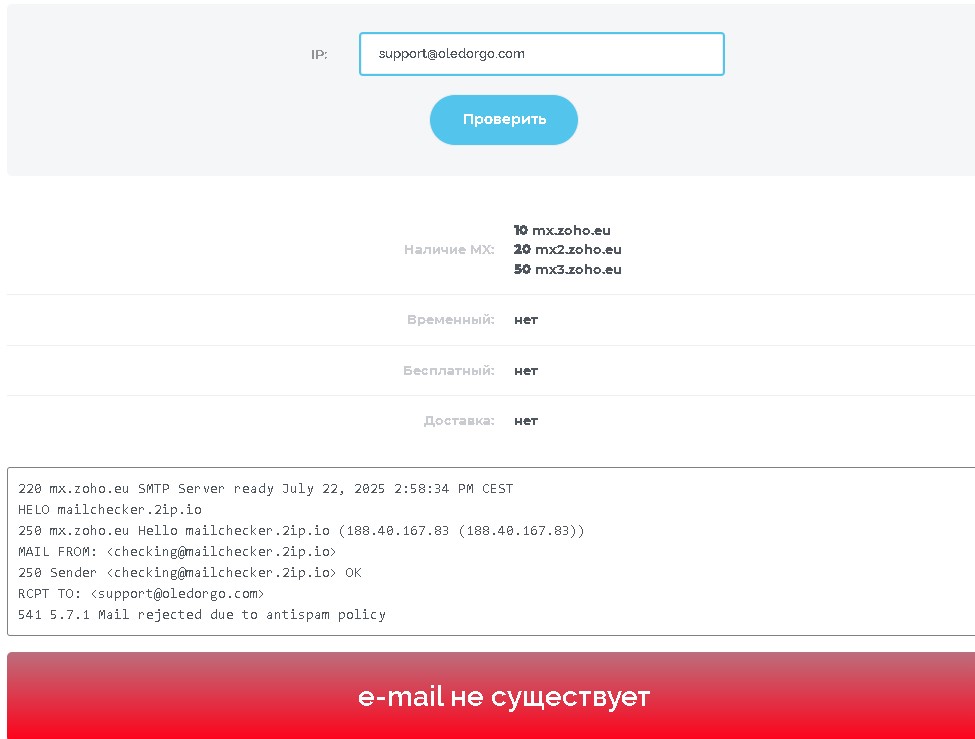Screen dimensions: 975x739
Task: Click log line '541 5.7.1 Mail rejected'
Action: tap(201, 615)
